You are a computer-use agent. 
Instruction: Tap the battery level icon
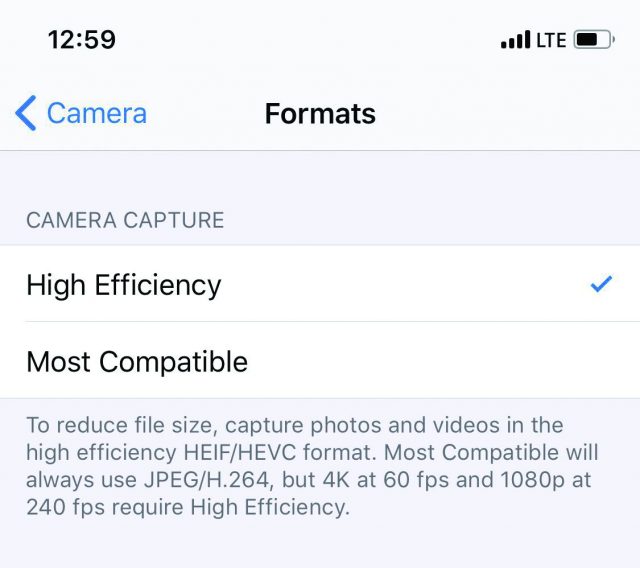coord(594,40)
